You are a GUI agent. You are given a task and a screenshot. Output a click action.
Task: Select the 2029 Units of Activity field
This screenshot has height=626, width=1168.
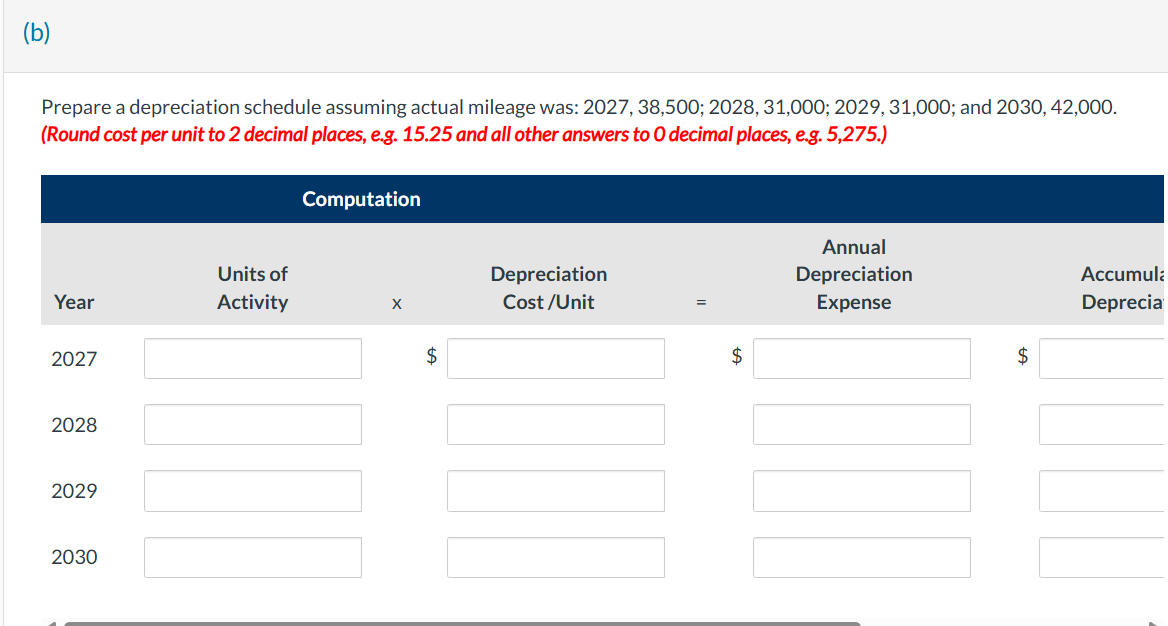tap(253, 490)
